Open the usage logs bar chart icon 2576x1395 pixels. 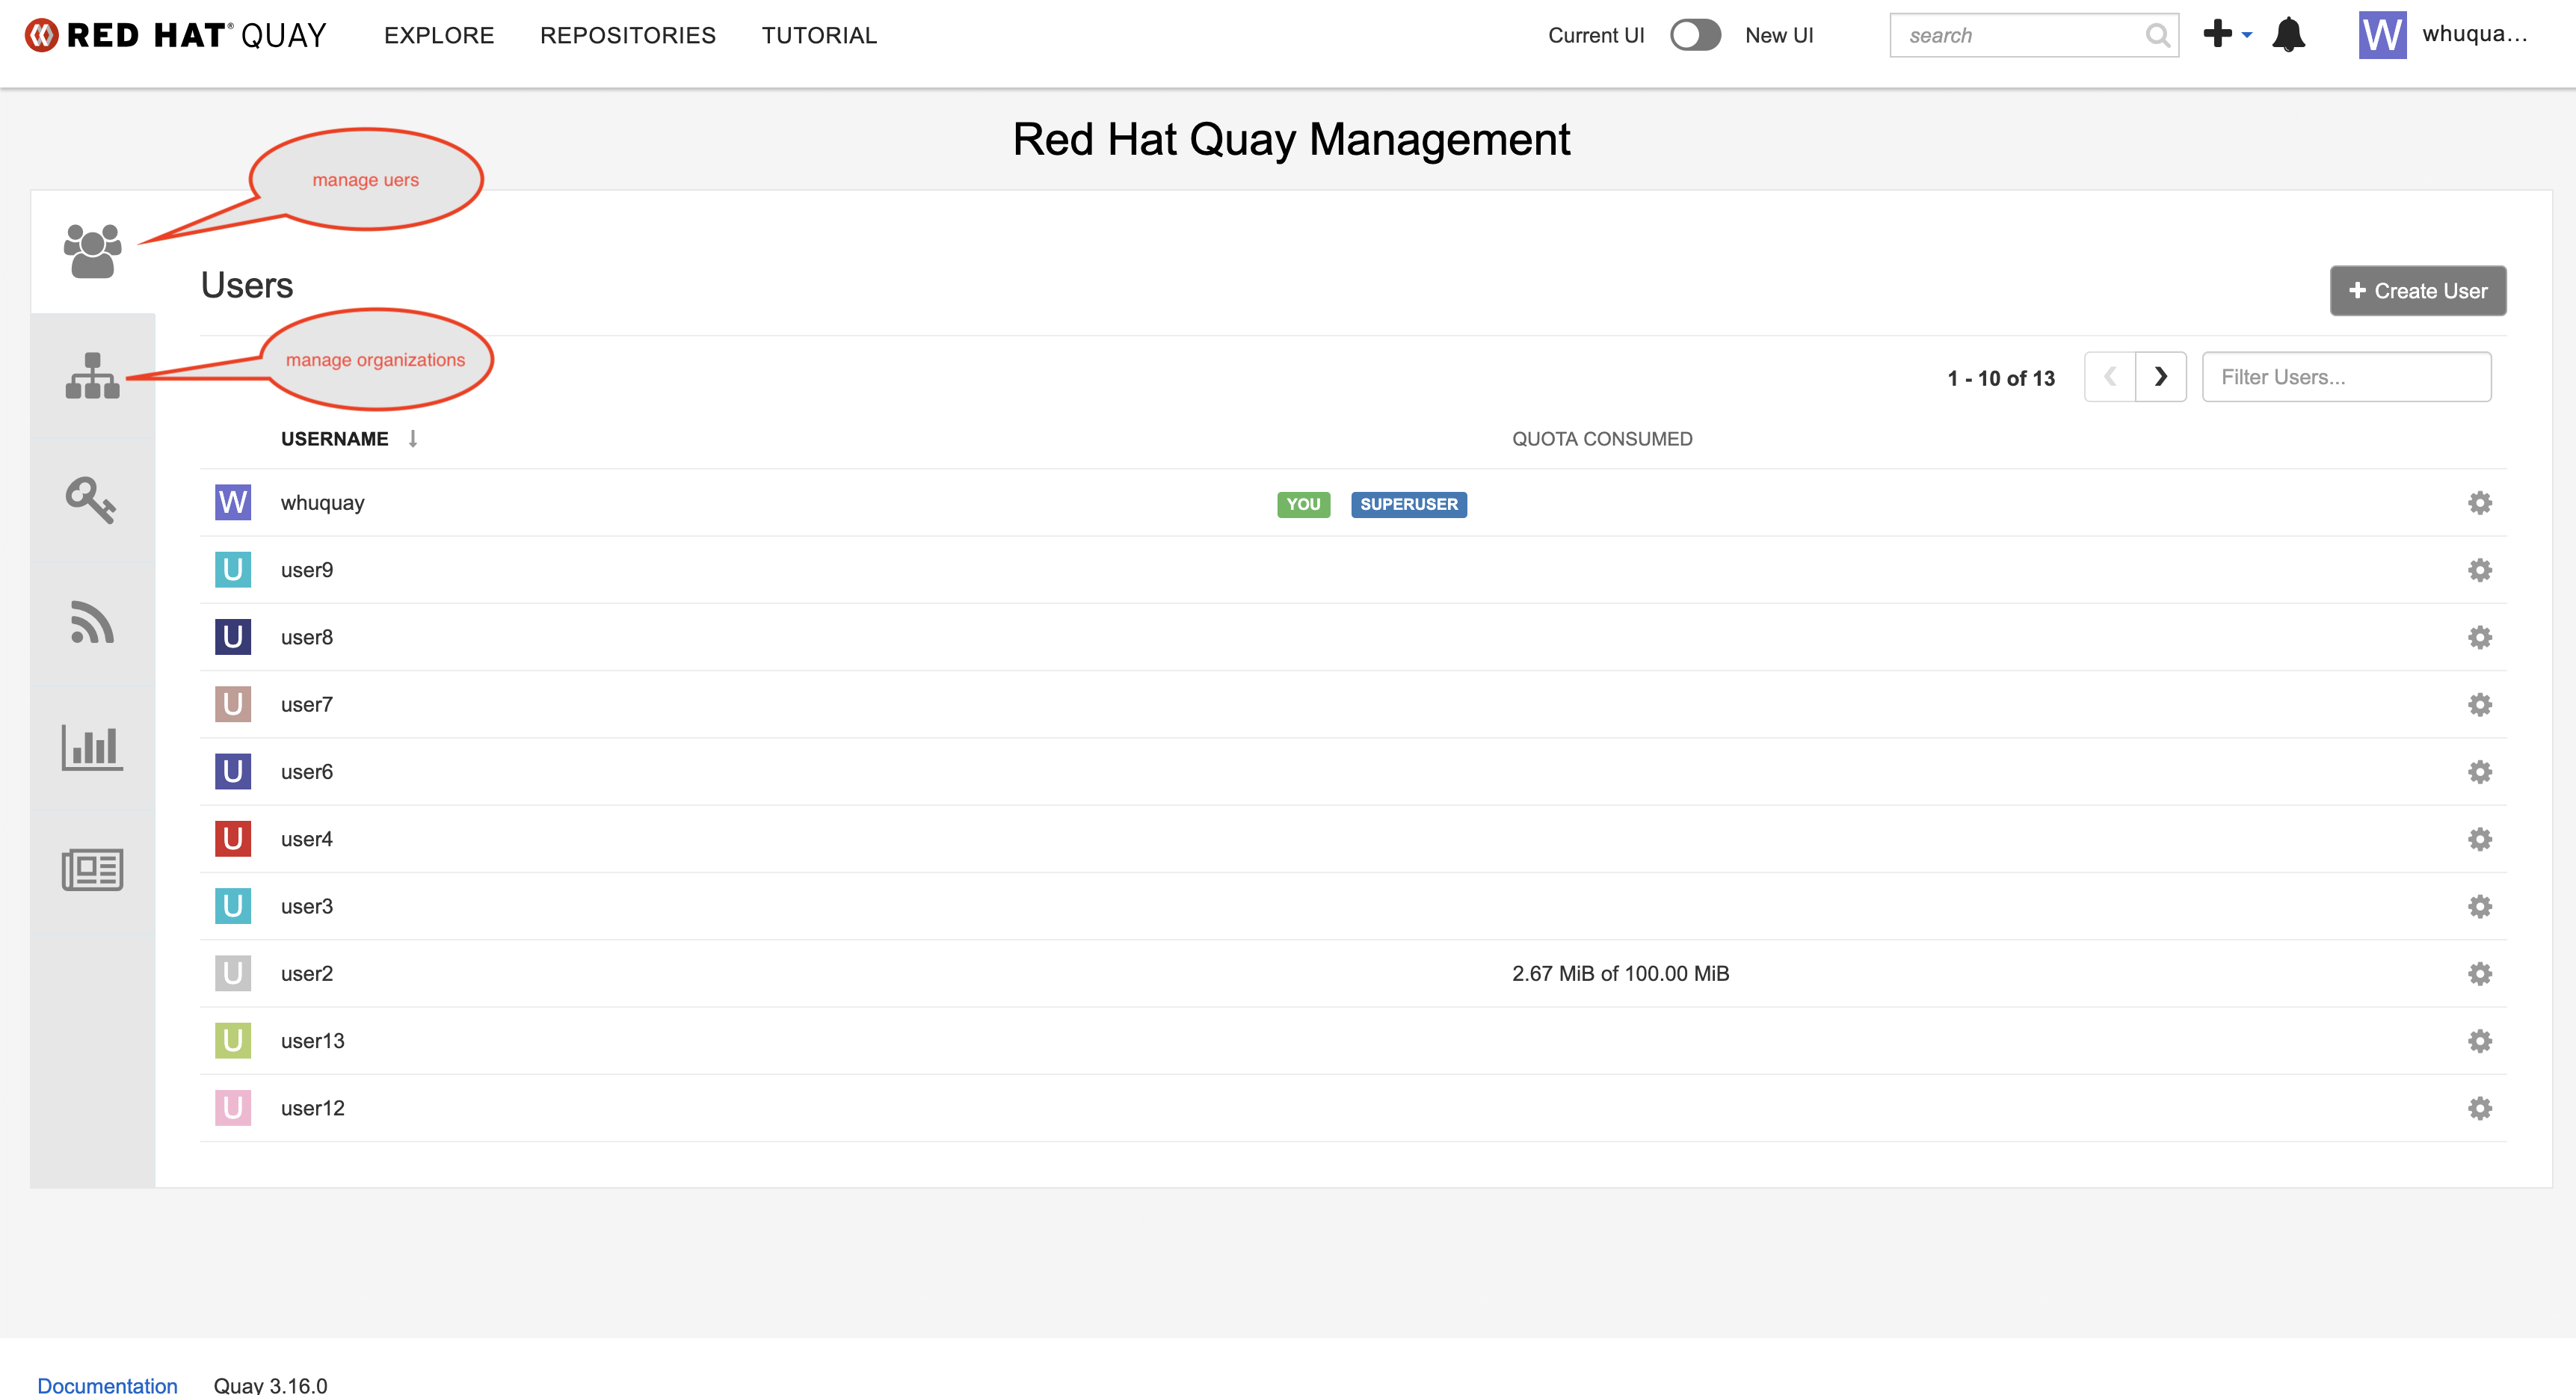tap(92, 747)
